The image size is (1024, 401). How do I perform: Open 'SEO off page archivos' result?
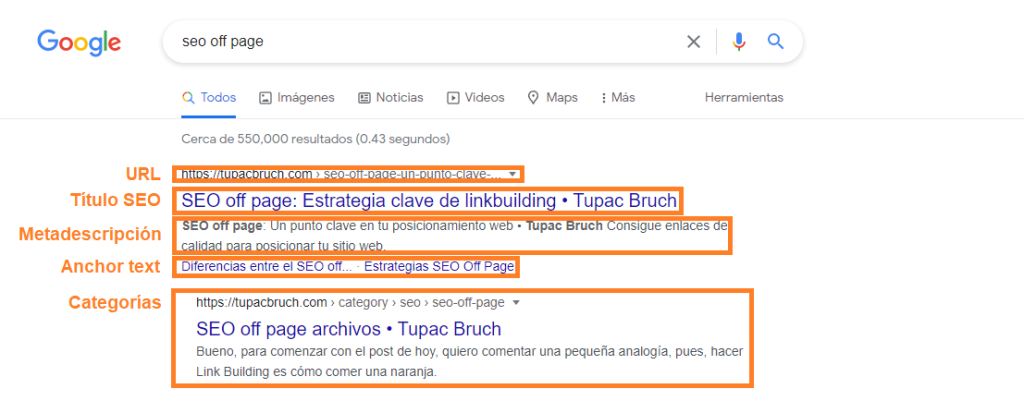348,329
